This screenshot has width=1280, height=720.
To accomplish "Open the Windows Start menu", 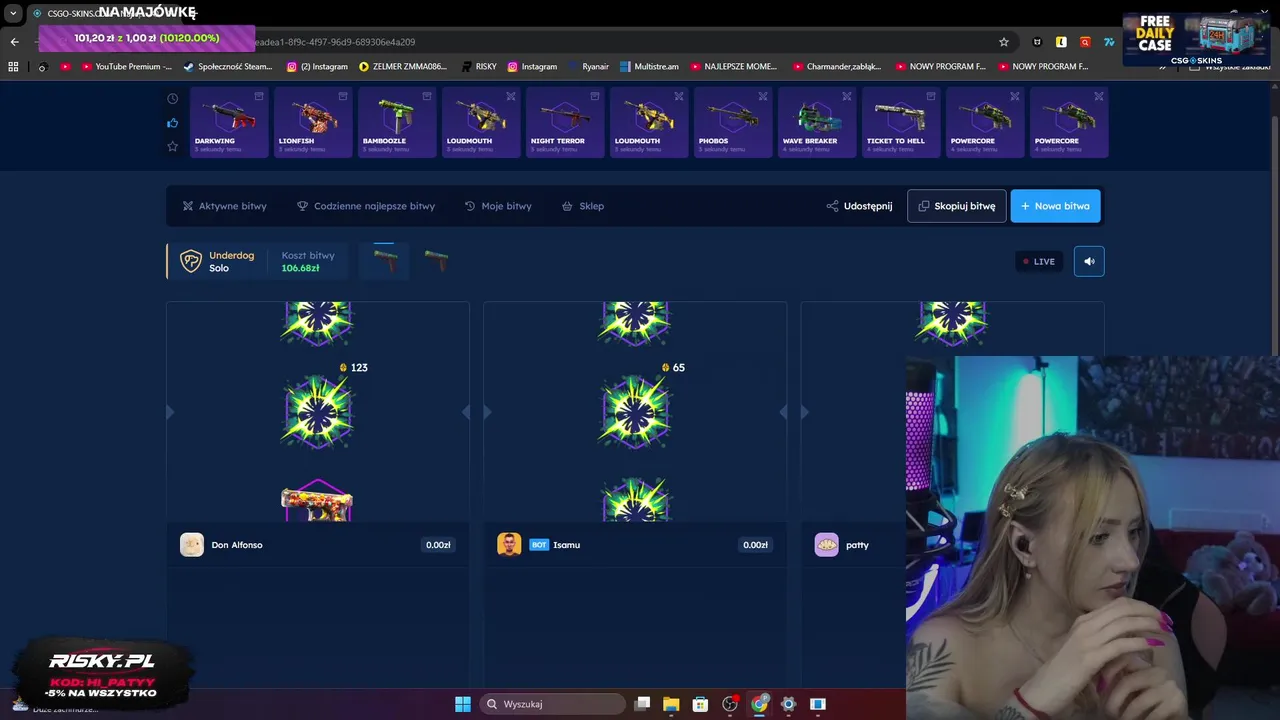I will click(x=463, y=704).
